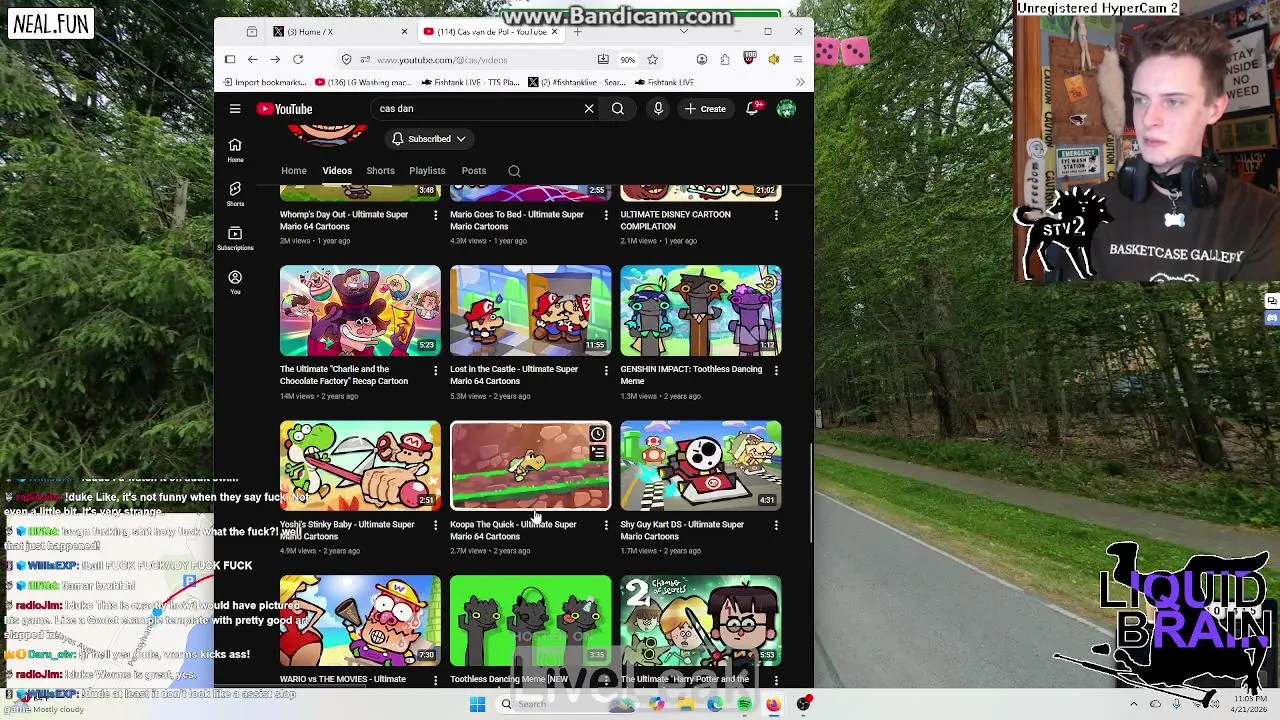Image resolution: width=1280 pixels, height=720 pixels.
Task: Open 'Import bookmarks...' in bookmarks bar
Action: click(265, 83)
